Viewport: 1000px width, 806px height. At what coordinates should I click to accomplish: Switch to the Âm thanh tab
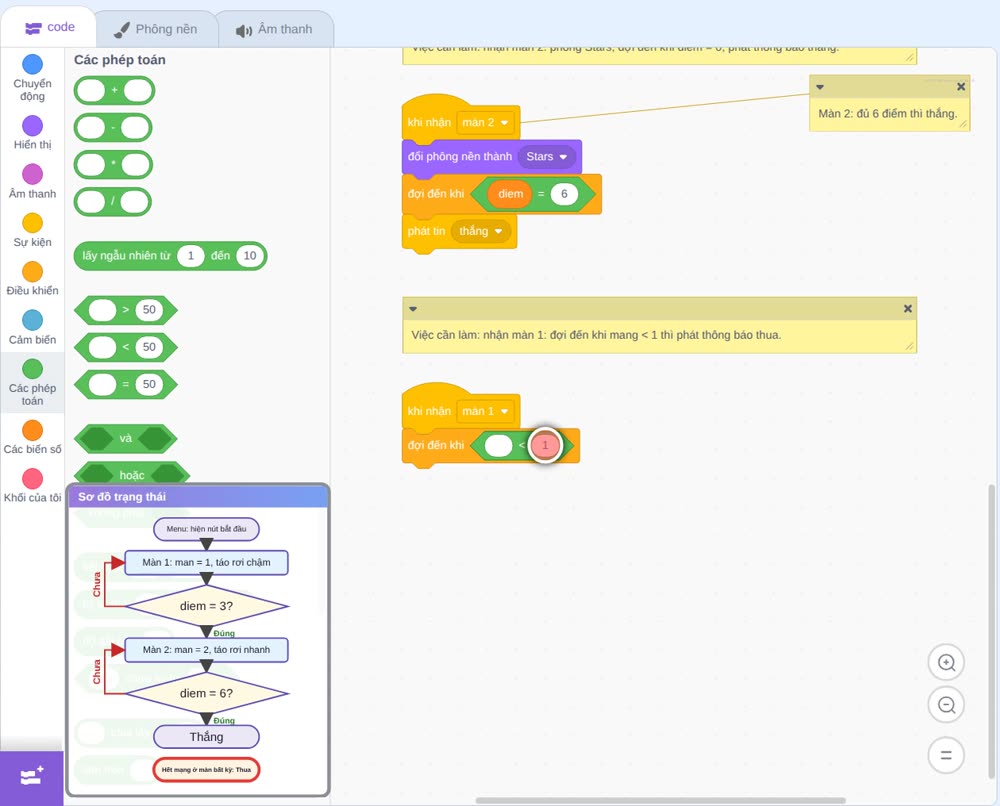coord(275,29)
